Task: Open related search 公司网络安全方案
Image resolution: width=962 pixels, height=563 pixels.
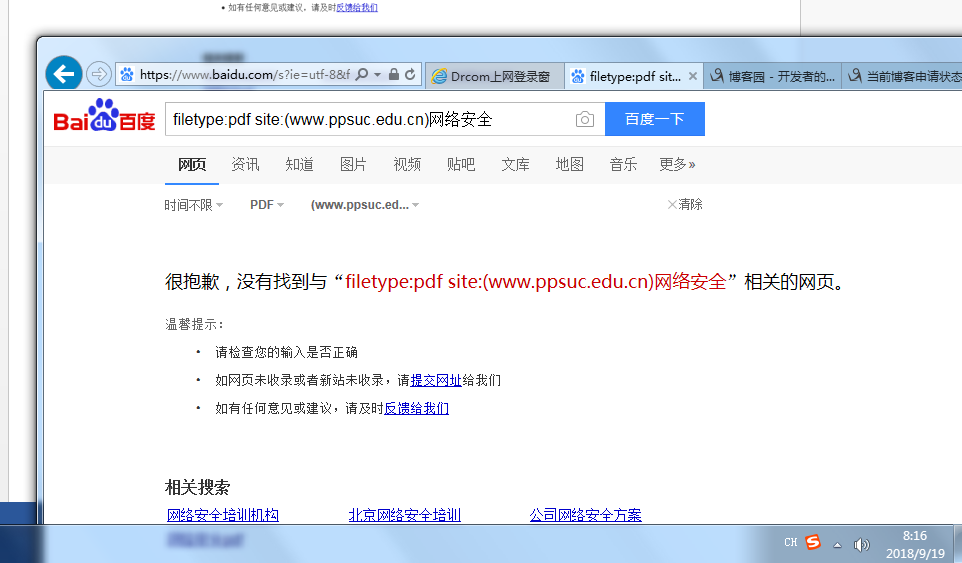Action: click(585, 515)
